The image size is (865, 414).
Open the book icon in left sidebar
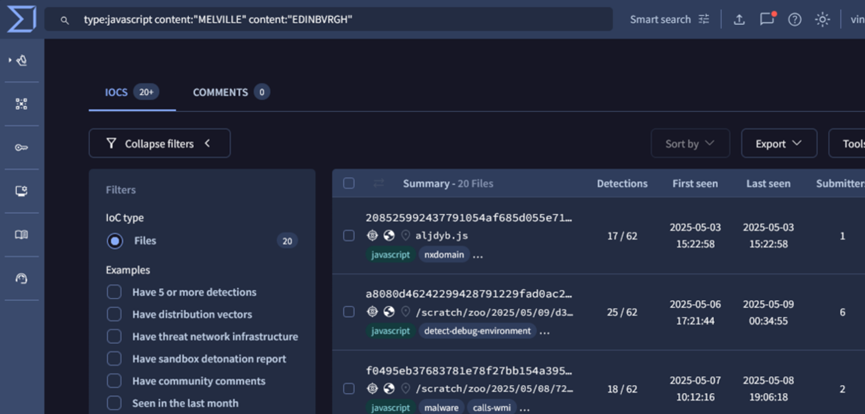pos(21,235)
